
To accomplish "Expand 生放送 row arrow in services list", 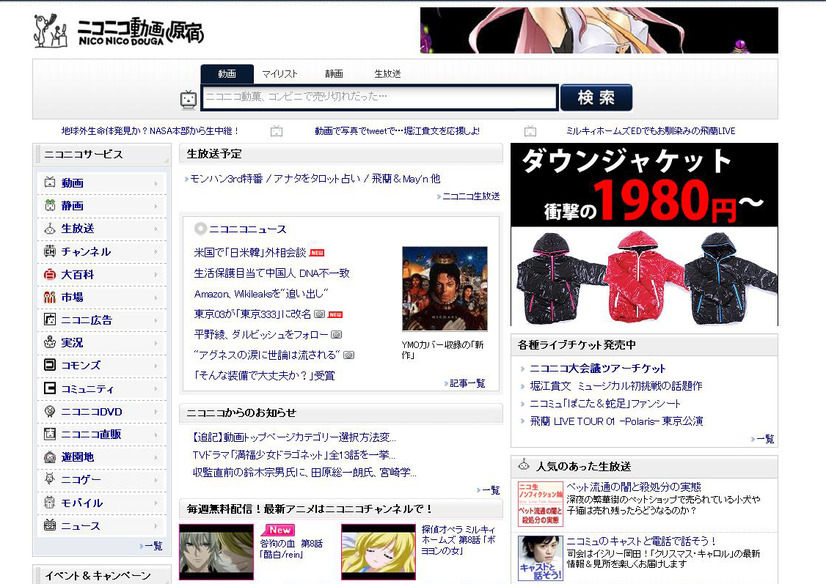I will click(156, 229).
